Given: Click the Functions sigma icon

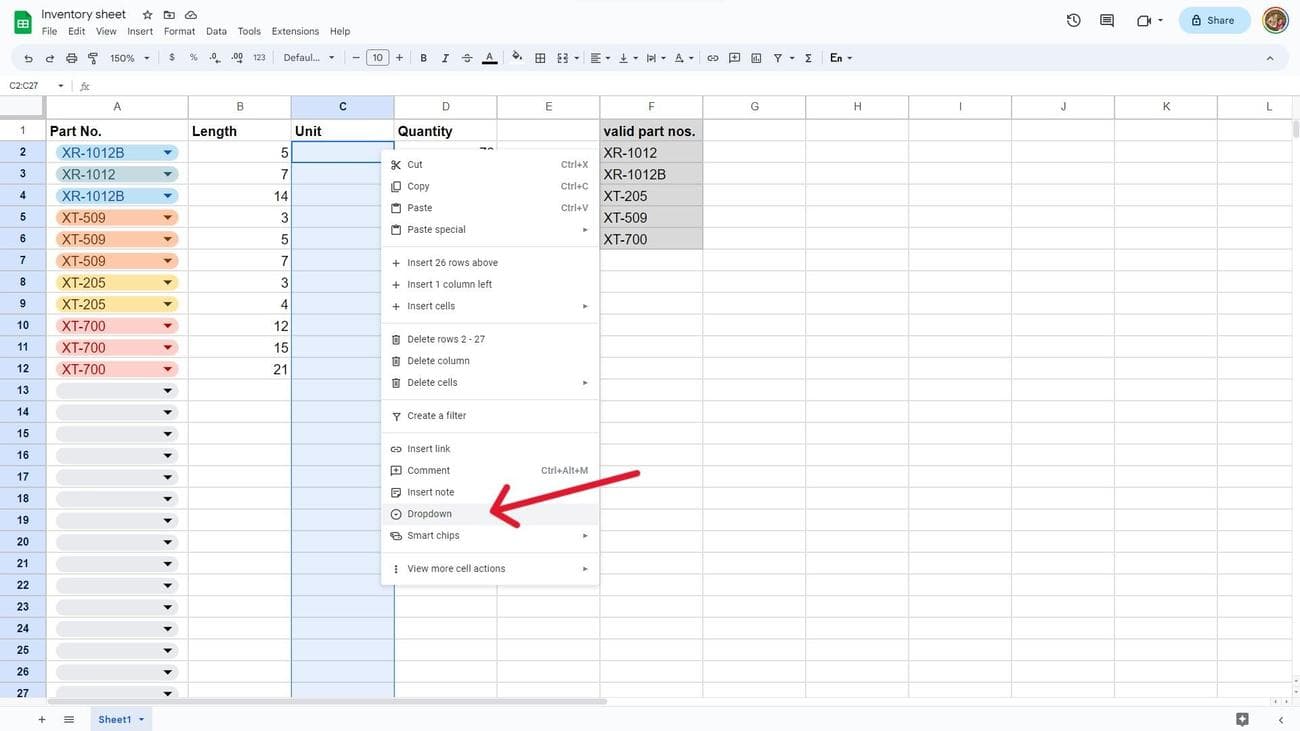Looking at the screenshot, I should click(808, 58).
